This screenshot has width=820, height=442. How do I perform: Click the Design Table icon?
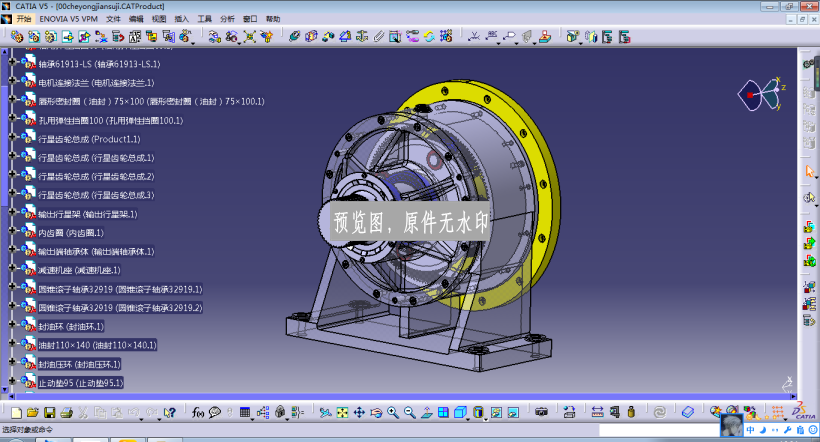coord(245,412)
